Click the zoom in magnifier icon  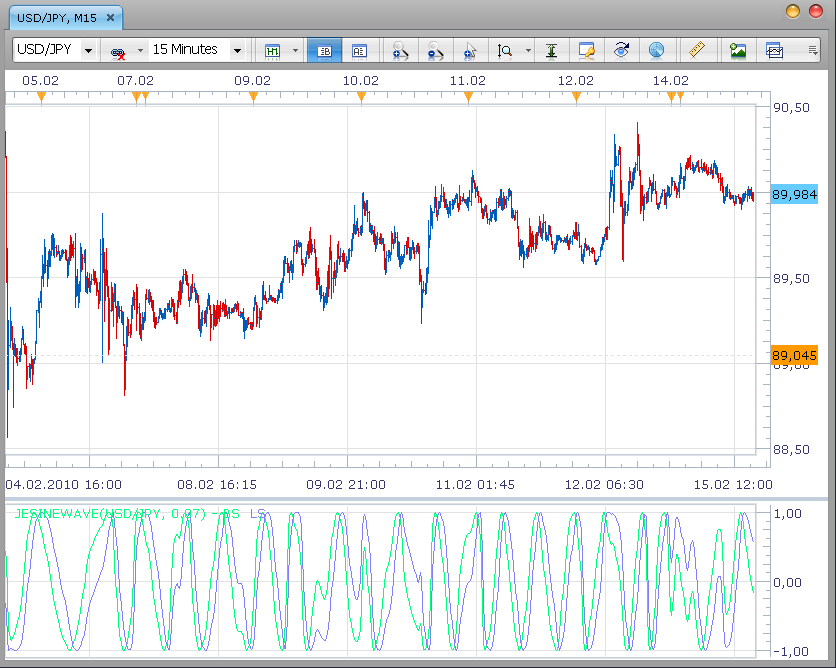400,51
